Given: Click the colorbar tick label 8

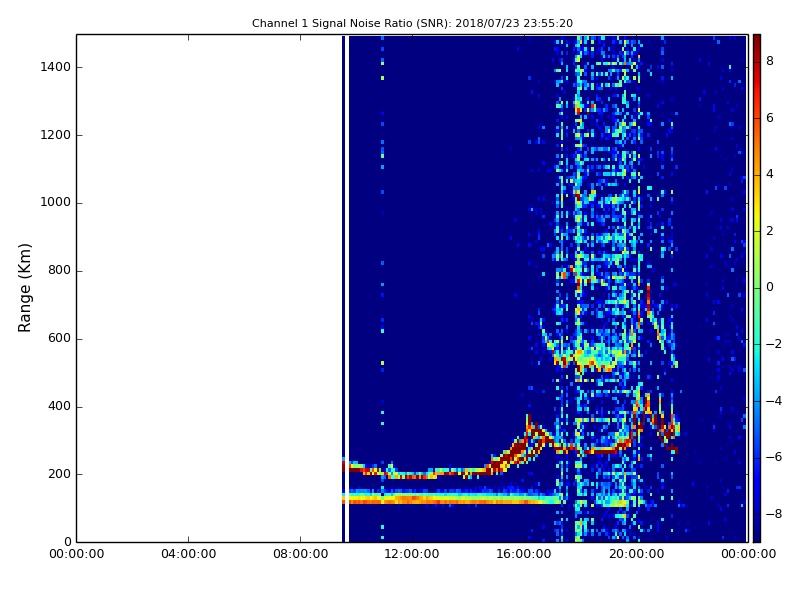Looking at the screenshot, I should pyautogui.click(x=770, y=61).
